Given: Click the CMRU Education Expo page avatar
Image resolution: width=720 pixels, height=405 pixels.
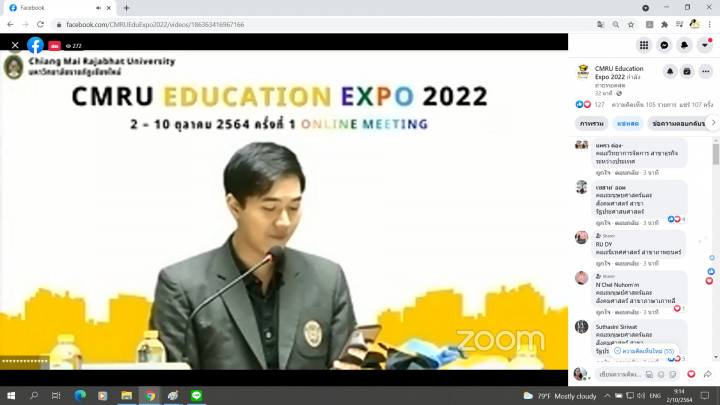Looking at the screenshot, I should [x=583, y=72].
